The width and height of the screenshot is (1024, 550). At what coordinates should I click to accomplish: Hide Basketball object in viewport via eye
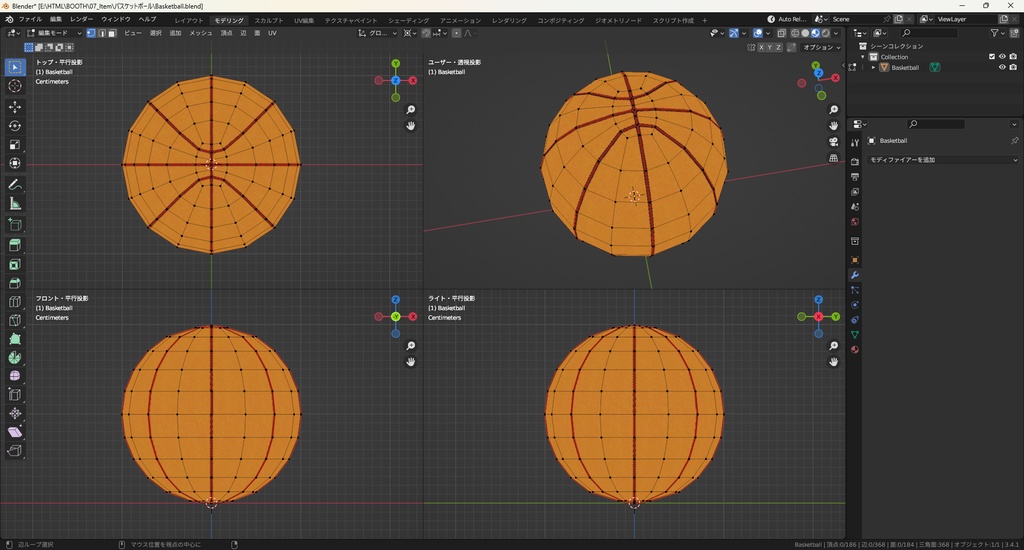tap(1002, 68)
